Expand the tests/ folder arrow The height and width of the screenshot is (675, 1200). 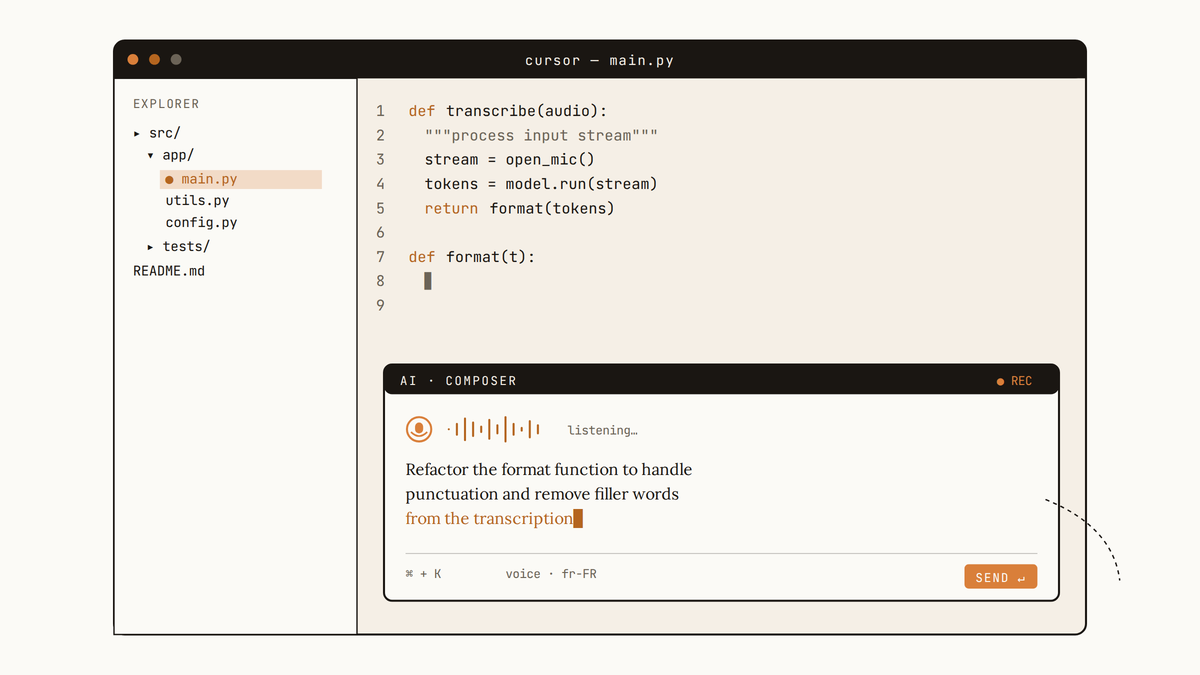point(151,247)
